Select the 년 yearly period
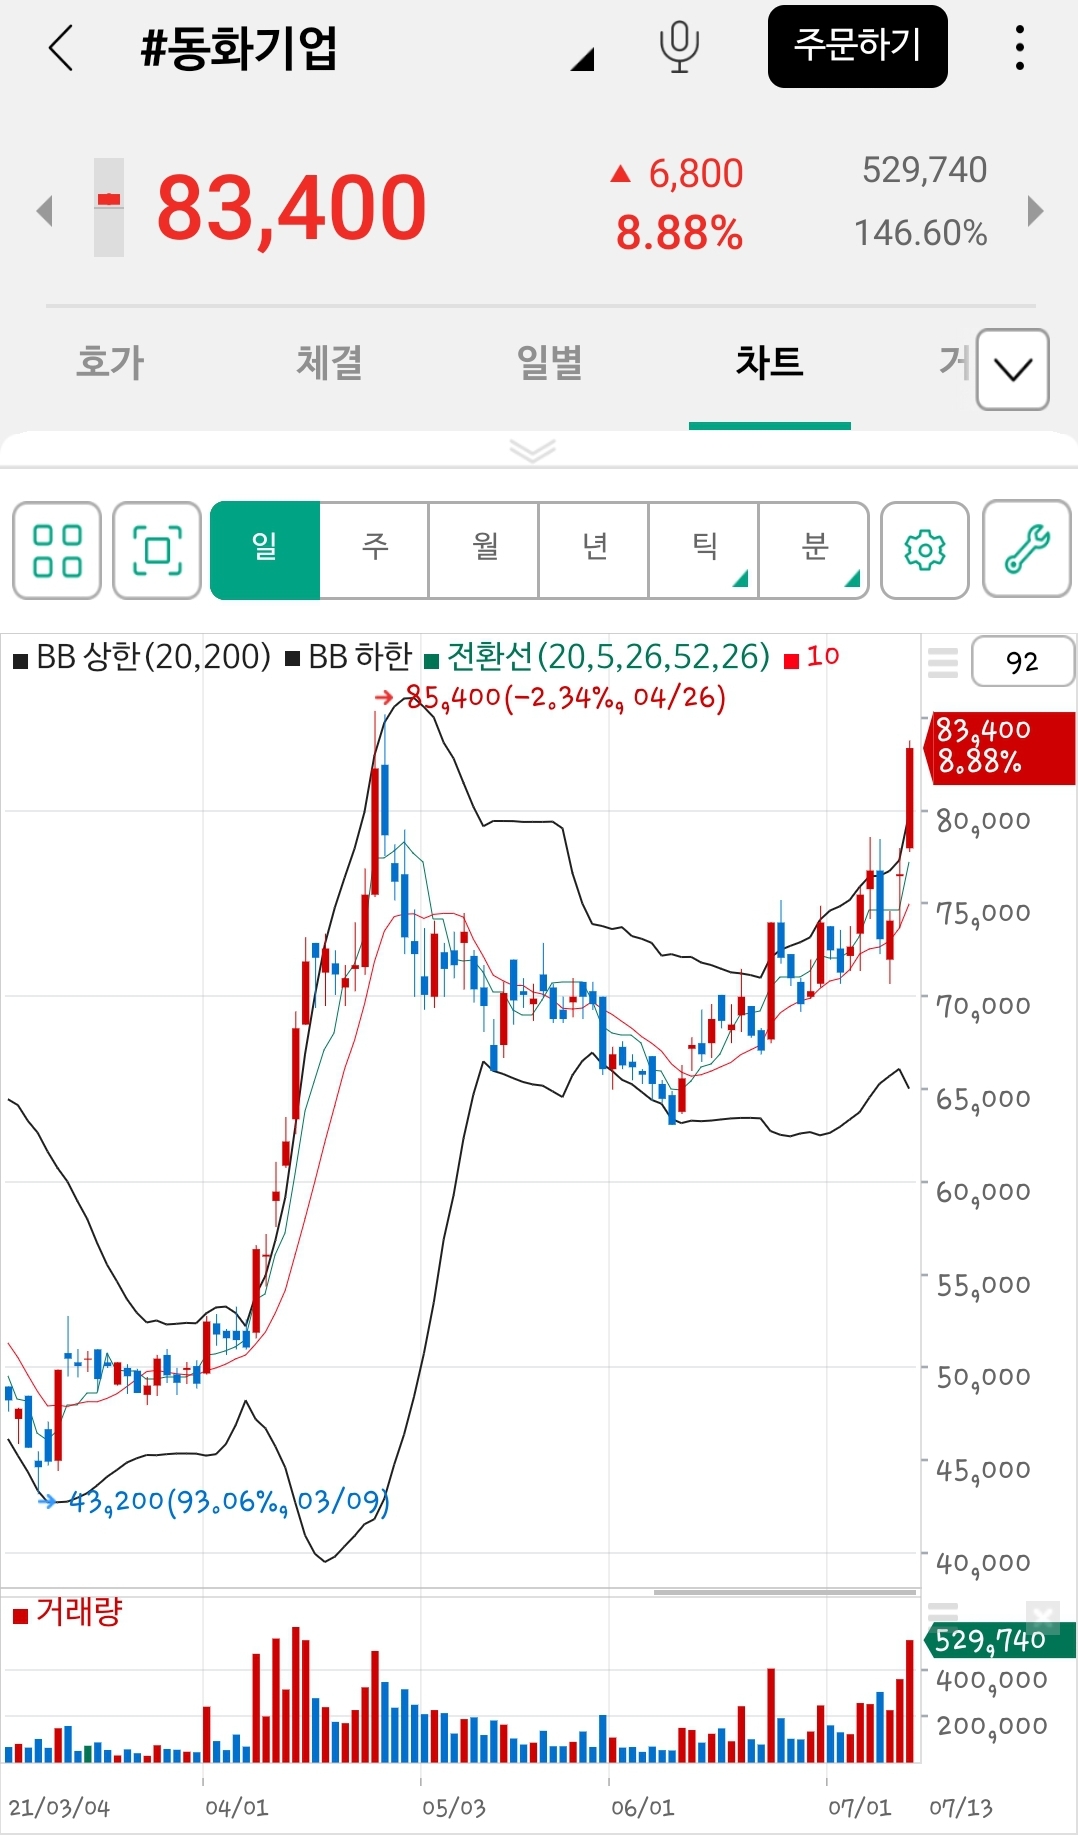Viewport: 1078px width, 1836px height. pos(594,550)
